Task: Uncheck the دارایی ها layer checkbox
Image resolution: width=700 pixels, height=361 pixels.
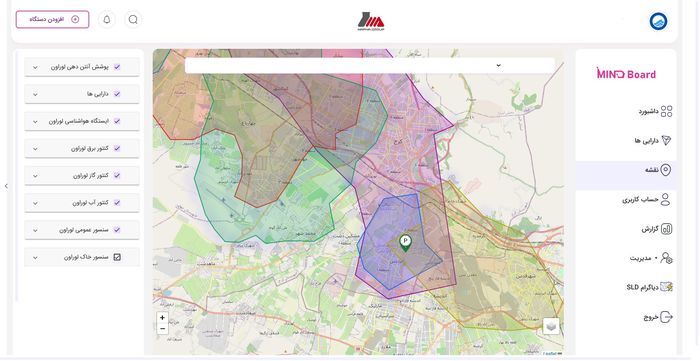Action: click(x=117, y=94)
